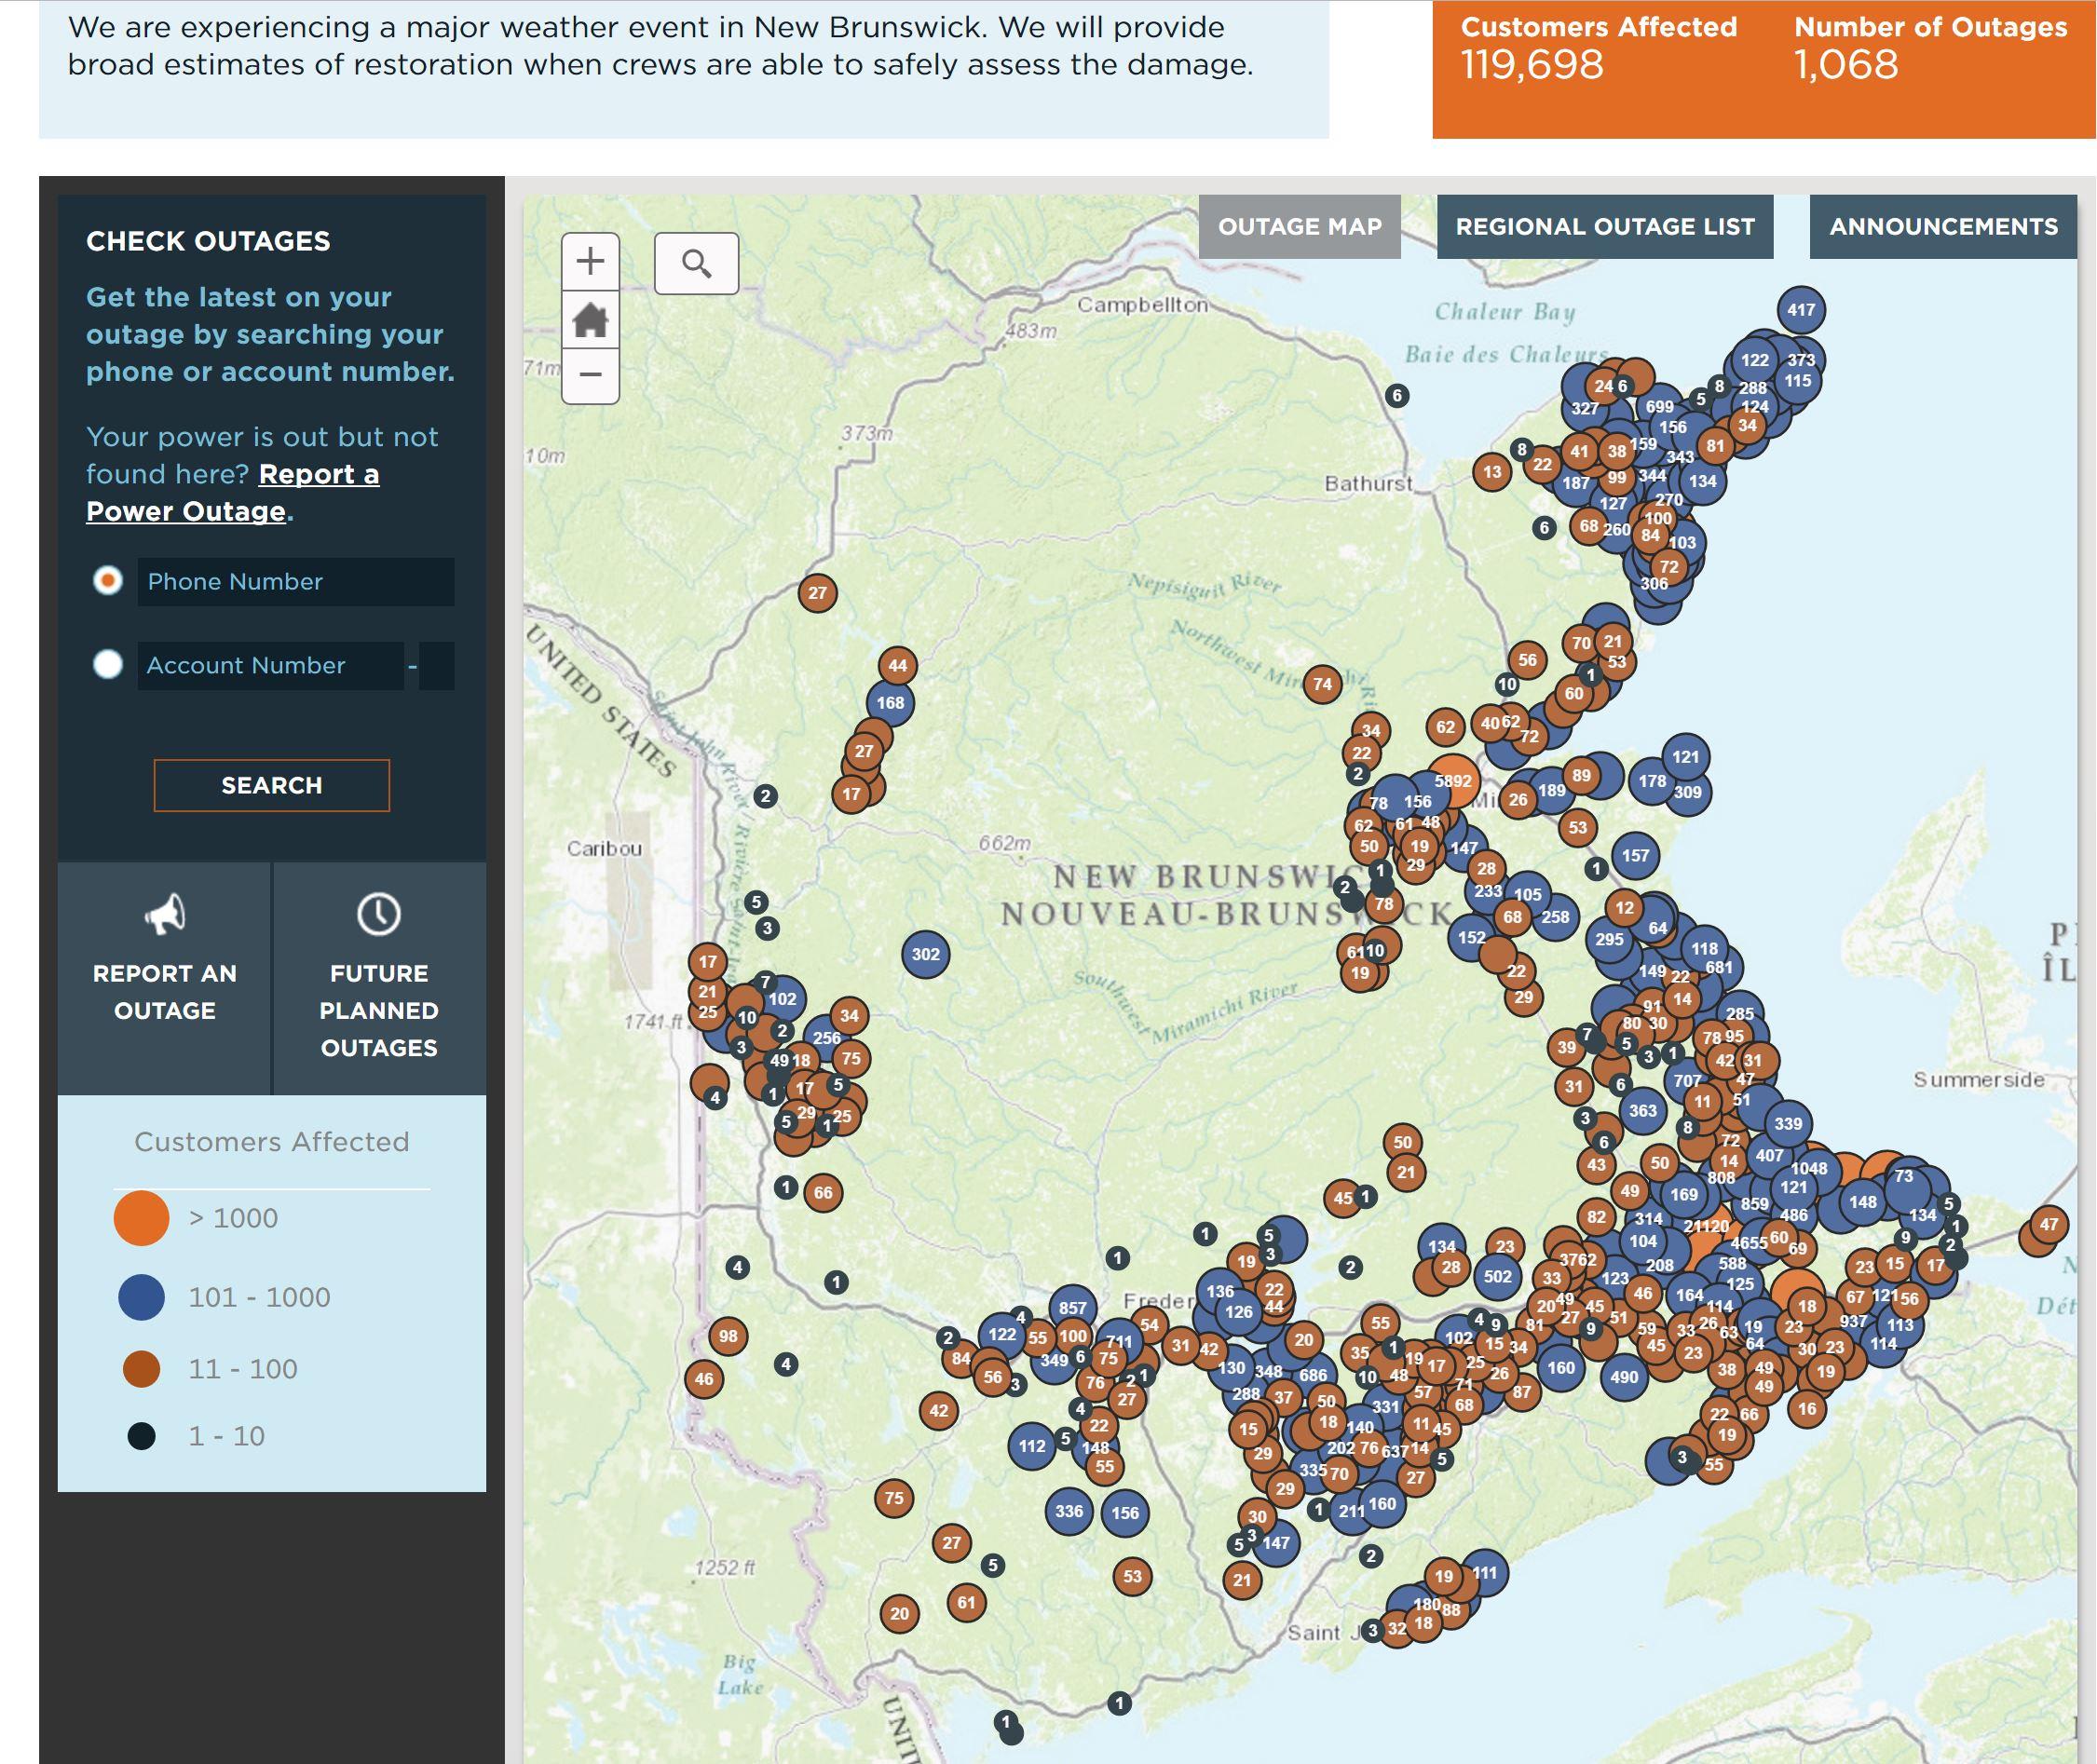The image size is (2097, 1764).
Task: Click the 98 outage marker
Action: click(x=728, y=1336)
